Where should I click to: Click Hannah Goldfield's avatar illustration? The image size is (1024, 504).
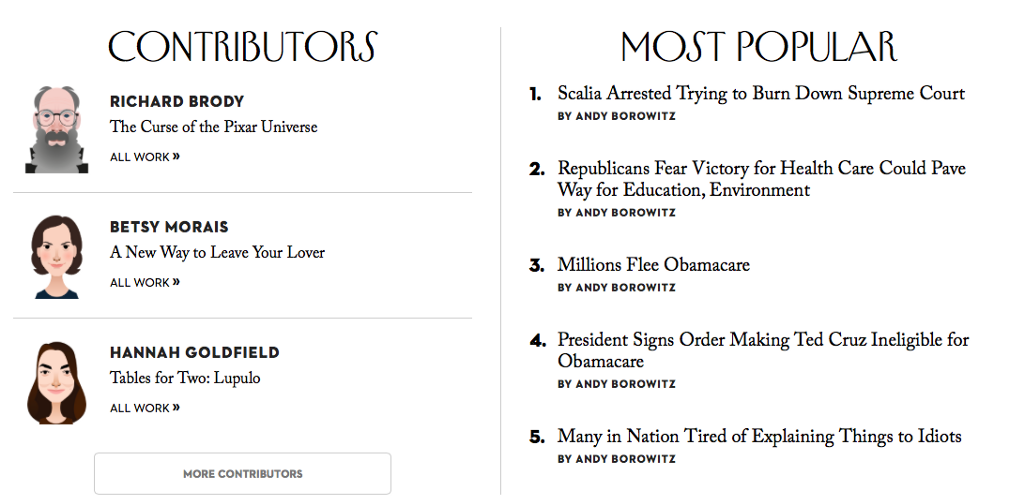(56, 382)
